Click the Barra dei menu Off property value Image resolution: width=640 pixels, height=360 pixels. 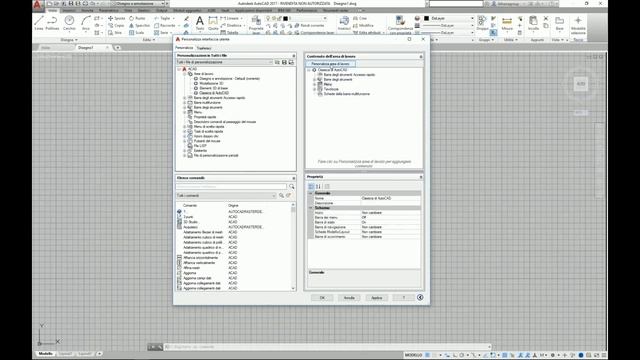point(390,218)
